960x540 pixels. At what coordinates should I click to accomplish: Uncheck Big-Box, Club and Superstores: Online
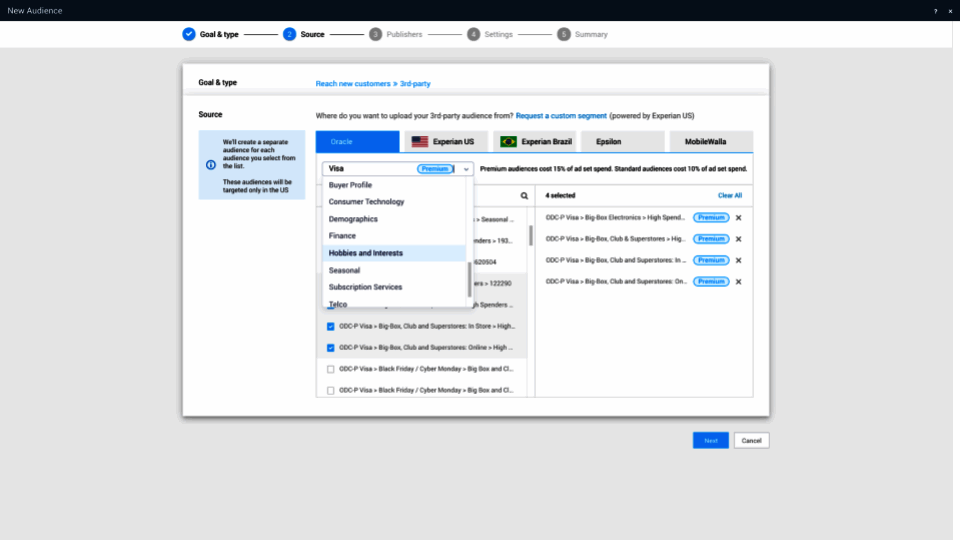coord(331,348)
